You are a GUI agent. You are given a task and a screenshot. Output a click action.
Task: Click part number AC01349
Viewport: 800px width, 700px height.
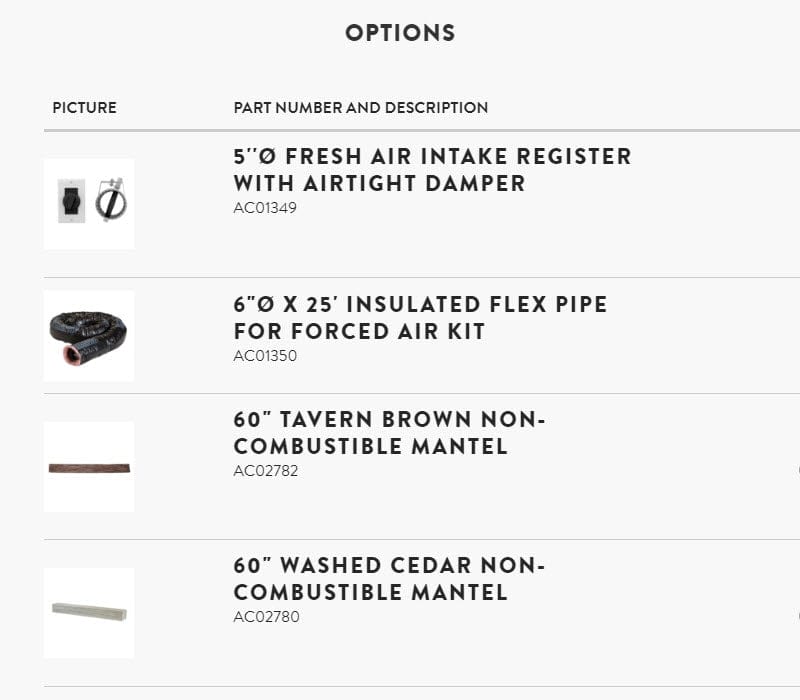pyautogui.click(x=265, y=208)
